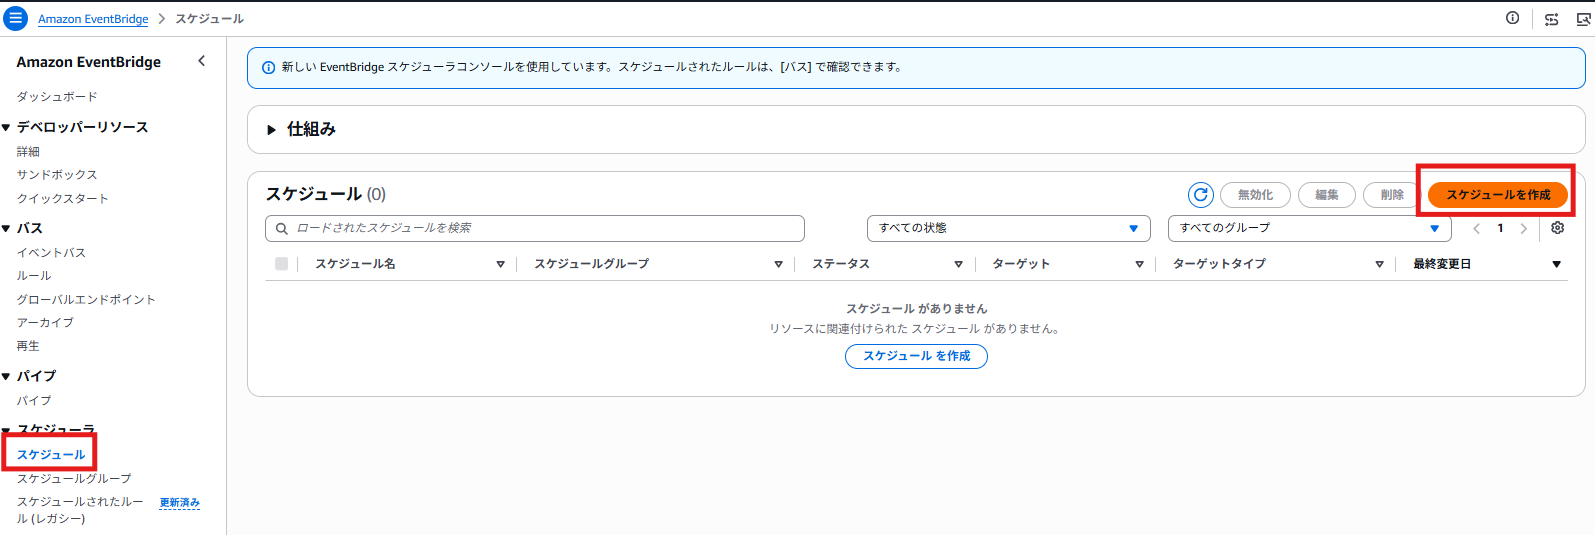Click the info icon in the blue banner

click(268, 68)
